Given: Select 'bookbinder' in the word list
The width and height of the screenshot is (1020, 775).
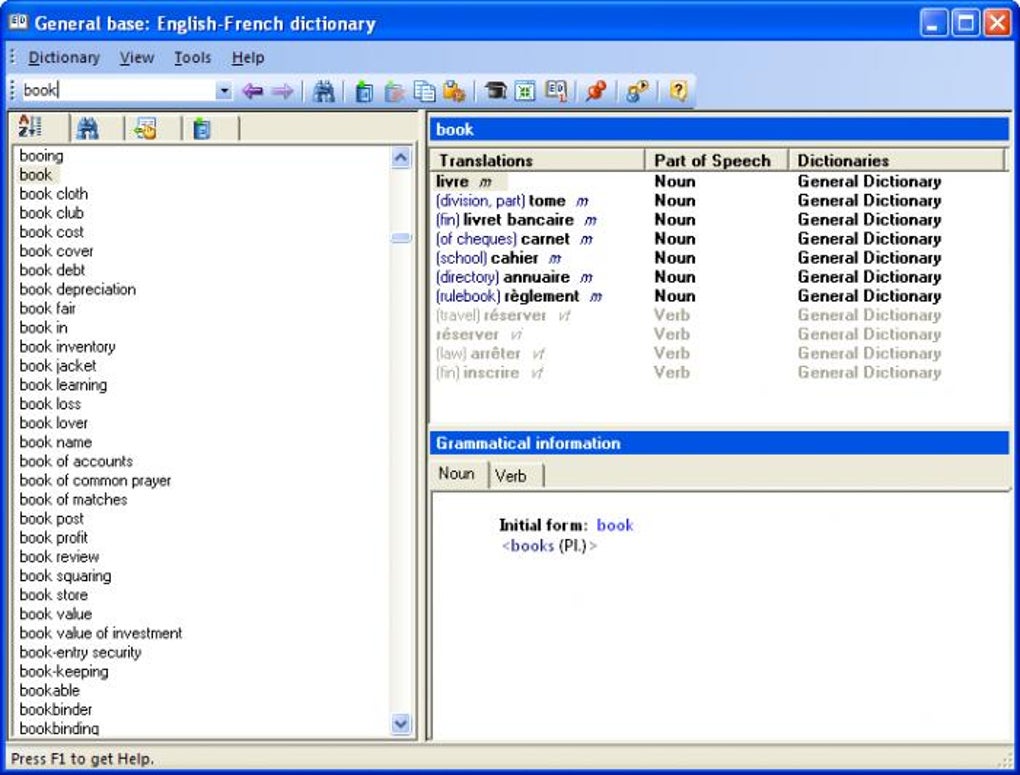Looking at the screenshot, I should (56, 710).
